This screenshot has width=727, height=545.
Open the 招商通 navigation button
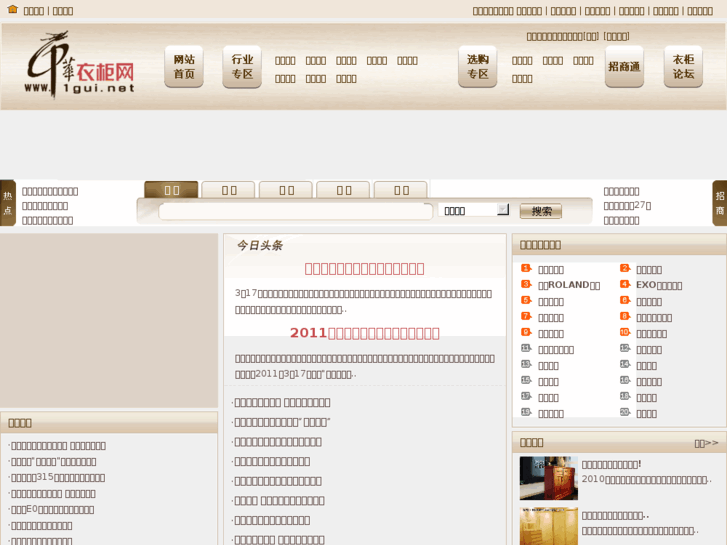(625, 67)
